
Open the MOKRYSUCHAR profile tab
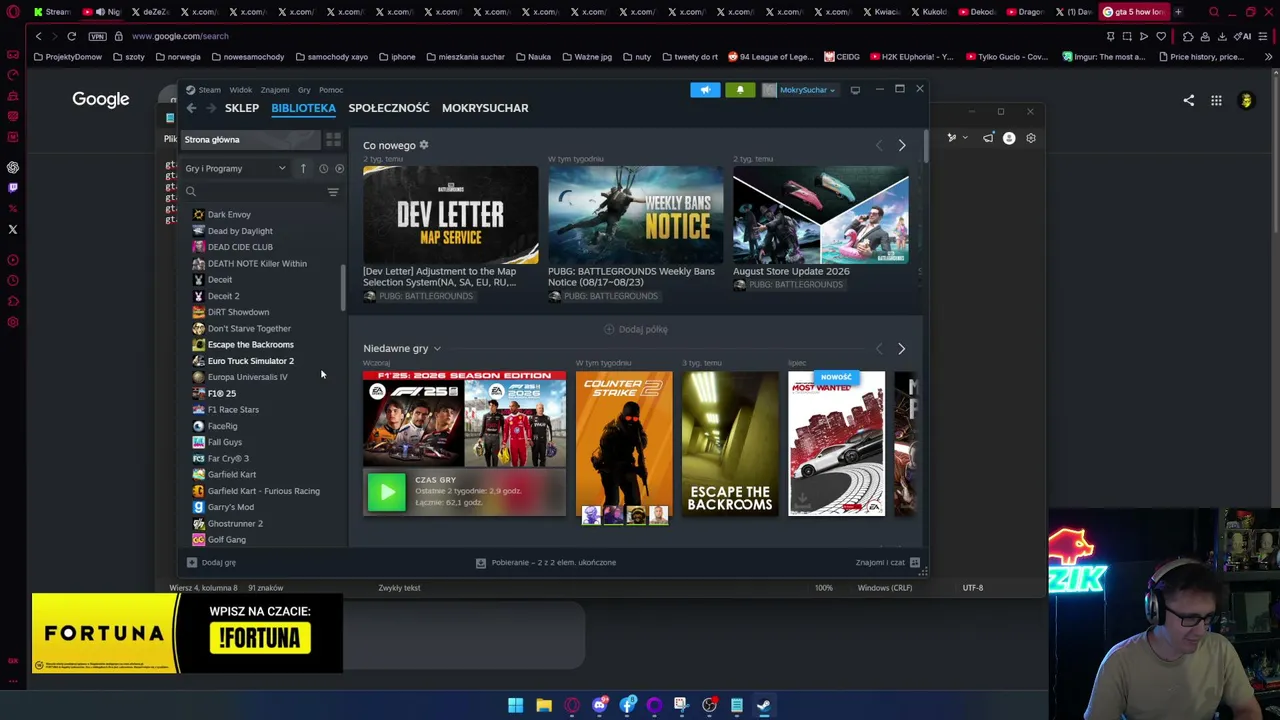(485, 108)
